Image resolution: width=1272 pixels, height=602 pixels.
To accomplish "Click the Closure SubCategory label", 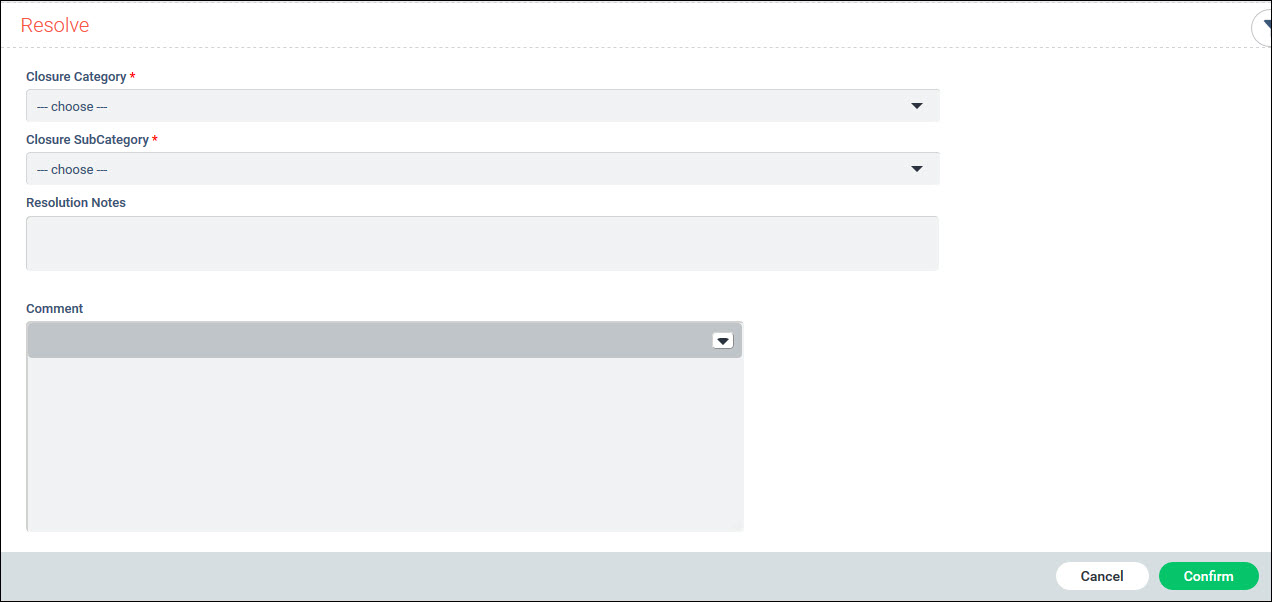I will tap(87, 140).
